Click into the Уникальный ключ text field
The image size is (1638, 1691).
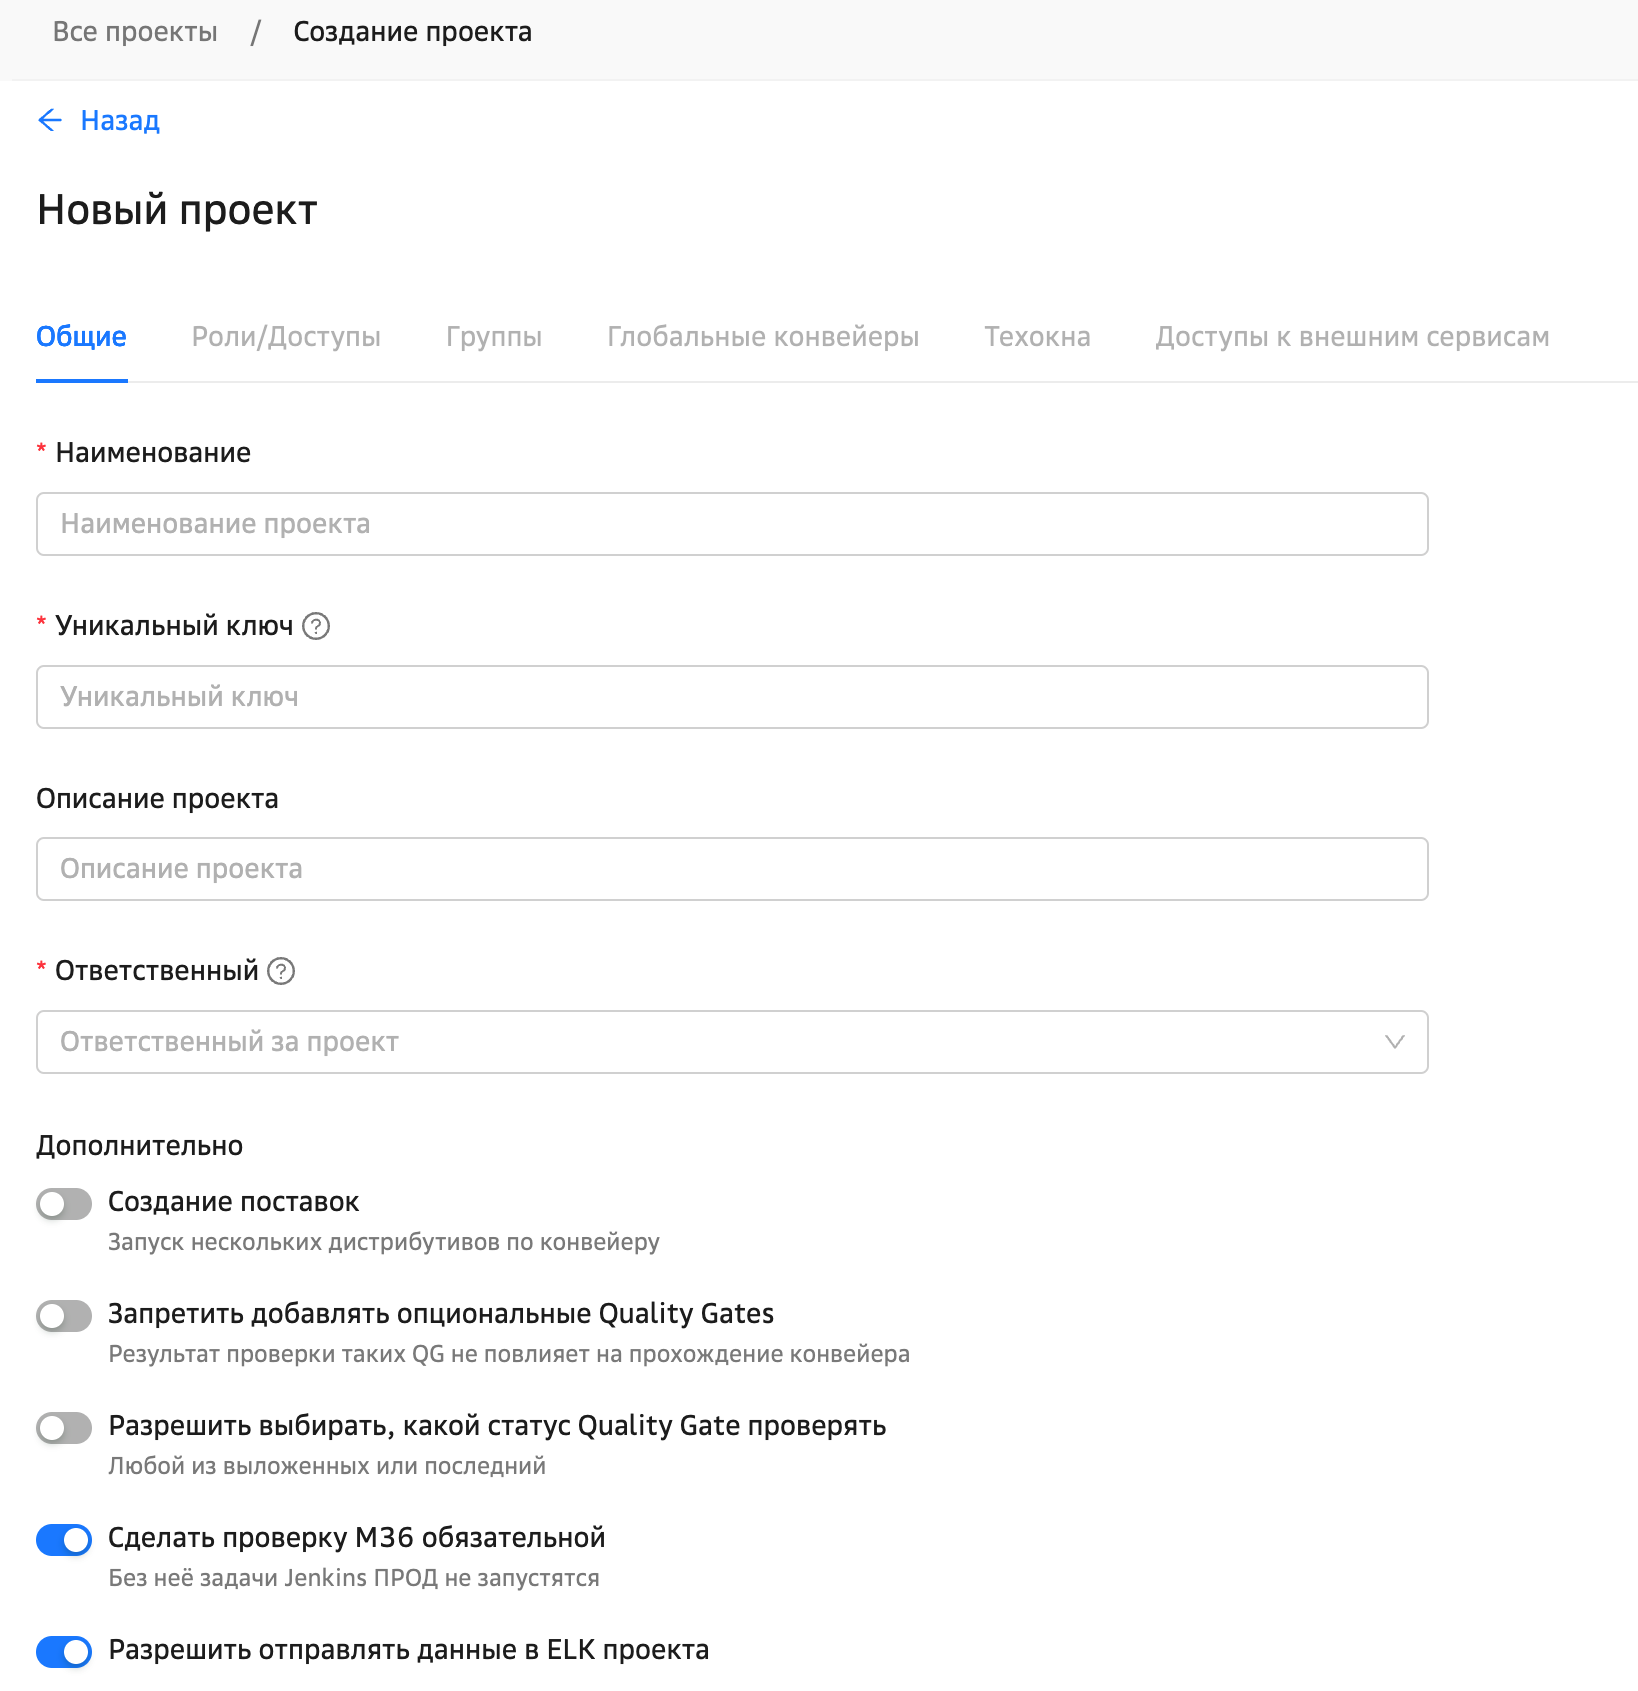tap(732, 697)
